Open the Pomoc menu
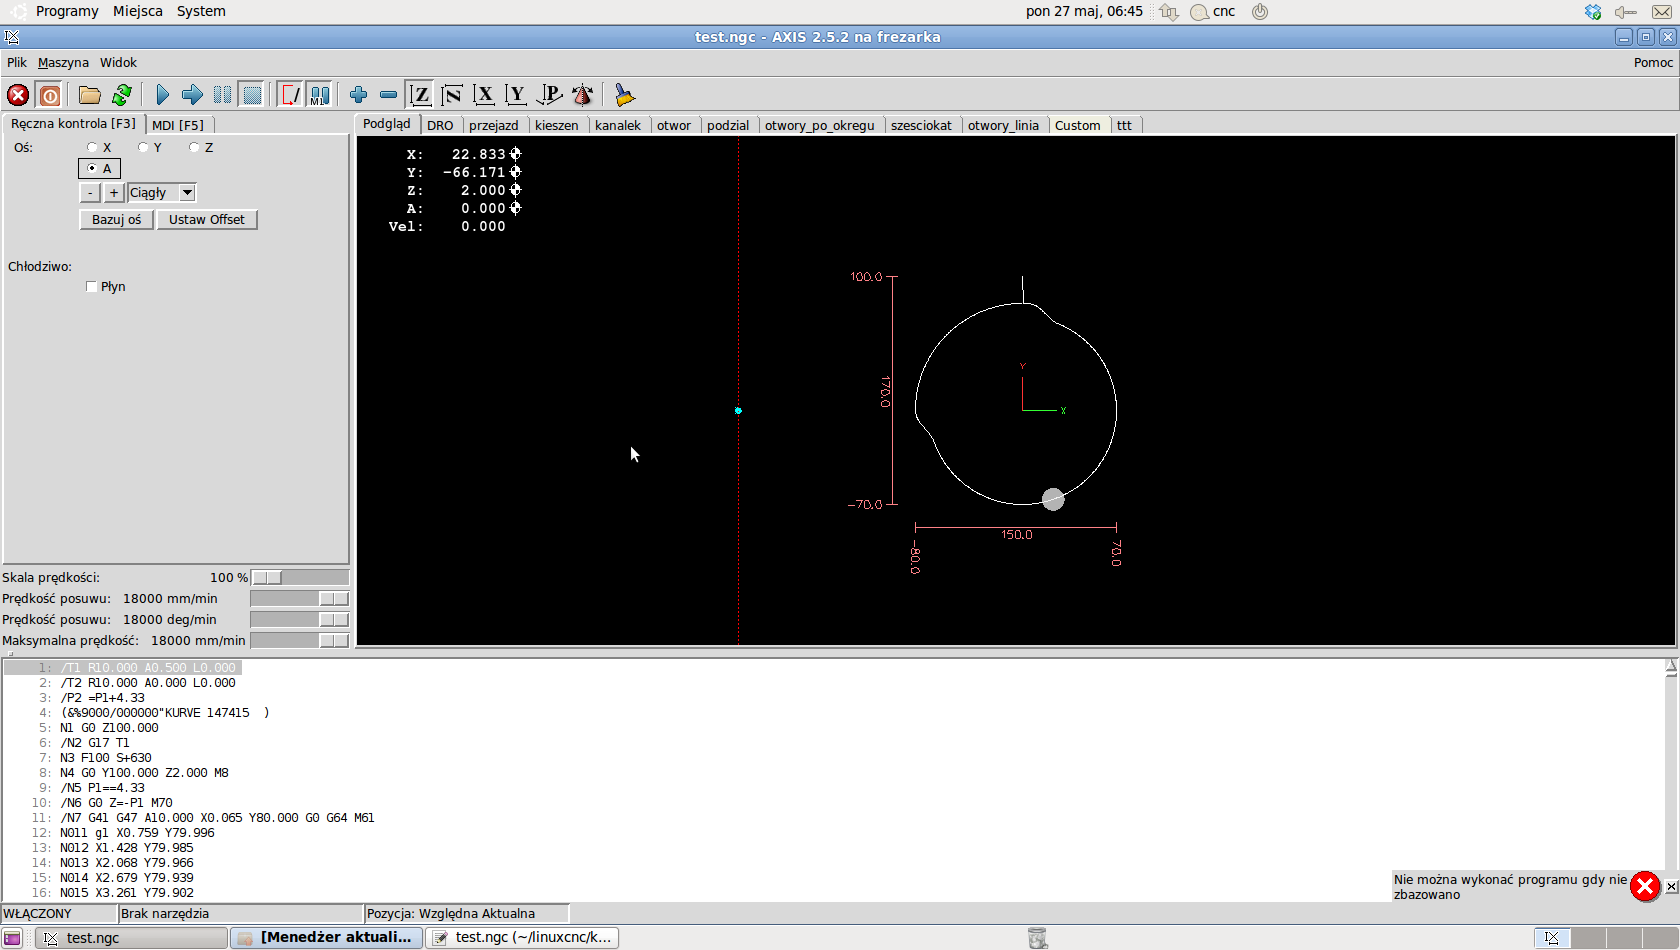The width and height of the screenshot is (1680, 950). point(1653,62)
